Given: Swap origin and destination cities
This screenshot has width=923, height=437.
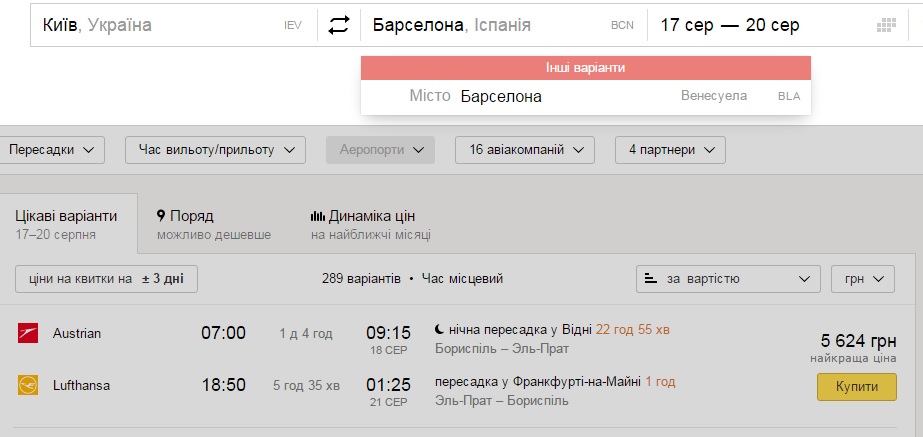Looking at the screenshot, I should pyautogui.click(x=339, y=26).
